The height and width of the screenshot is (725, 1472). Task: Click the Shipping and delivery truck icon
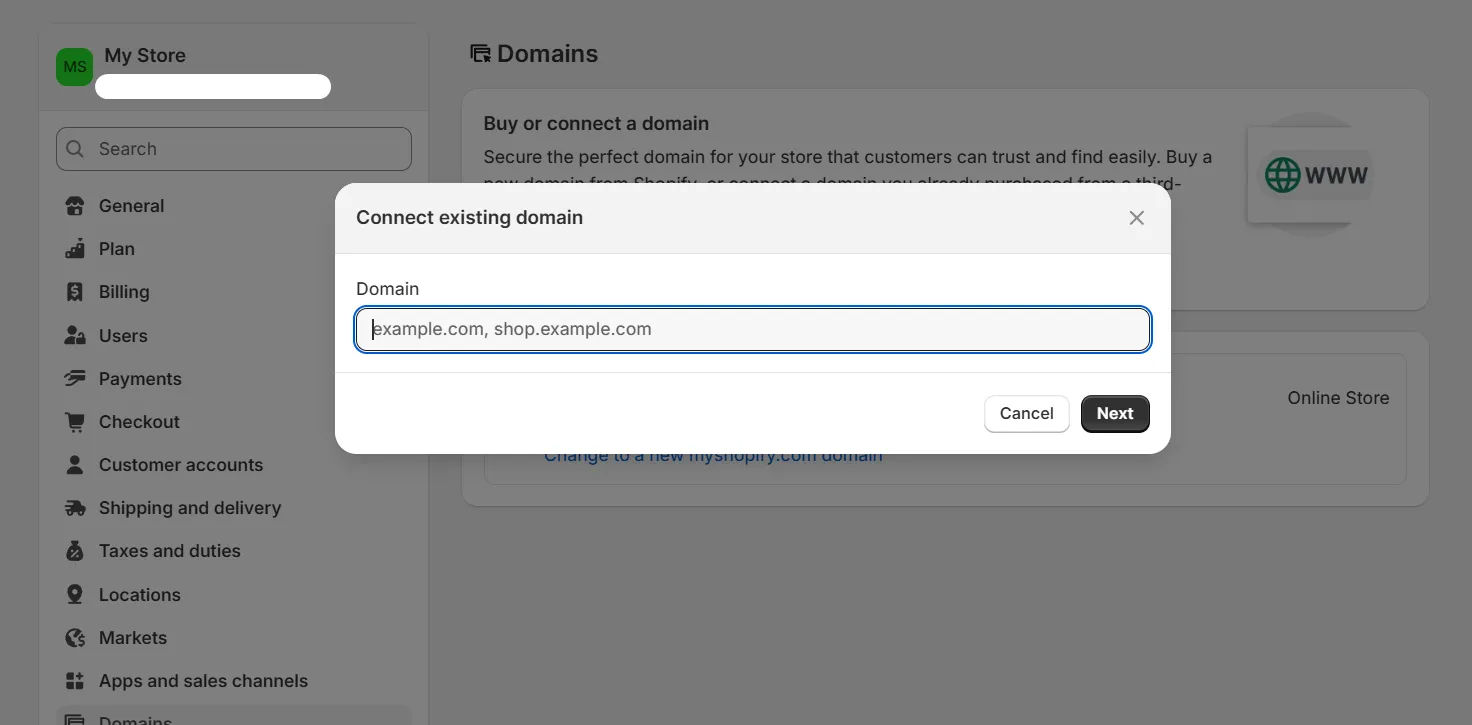point(75,508)
